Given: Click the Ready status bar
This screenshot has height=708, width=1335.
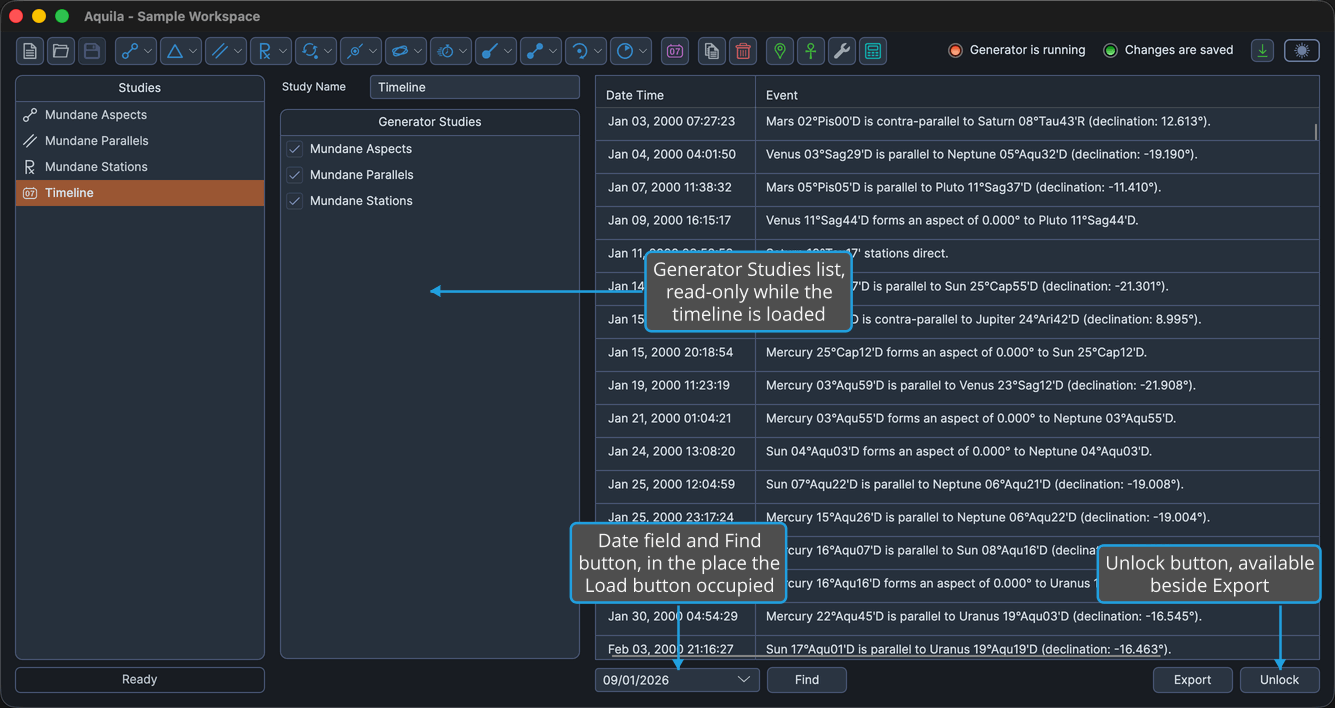Looking at the screenshot, I should tap(140, 680).
